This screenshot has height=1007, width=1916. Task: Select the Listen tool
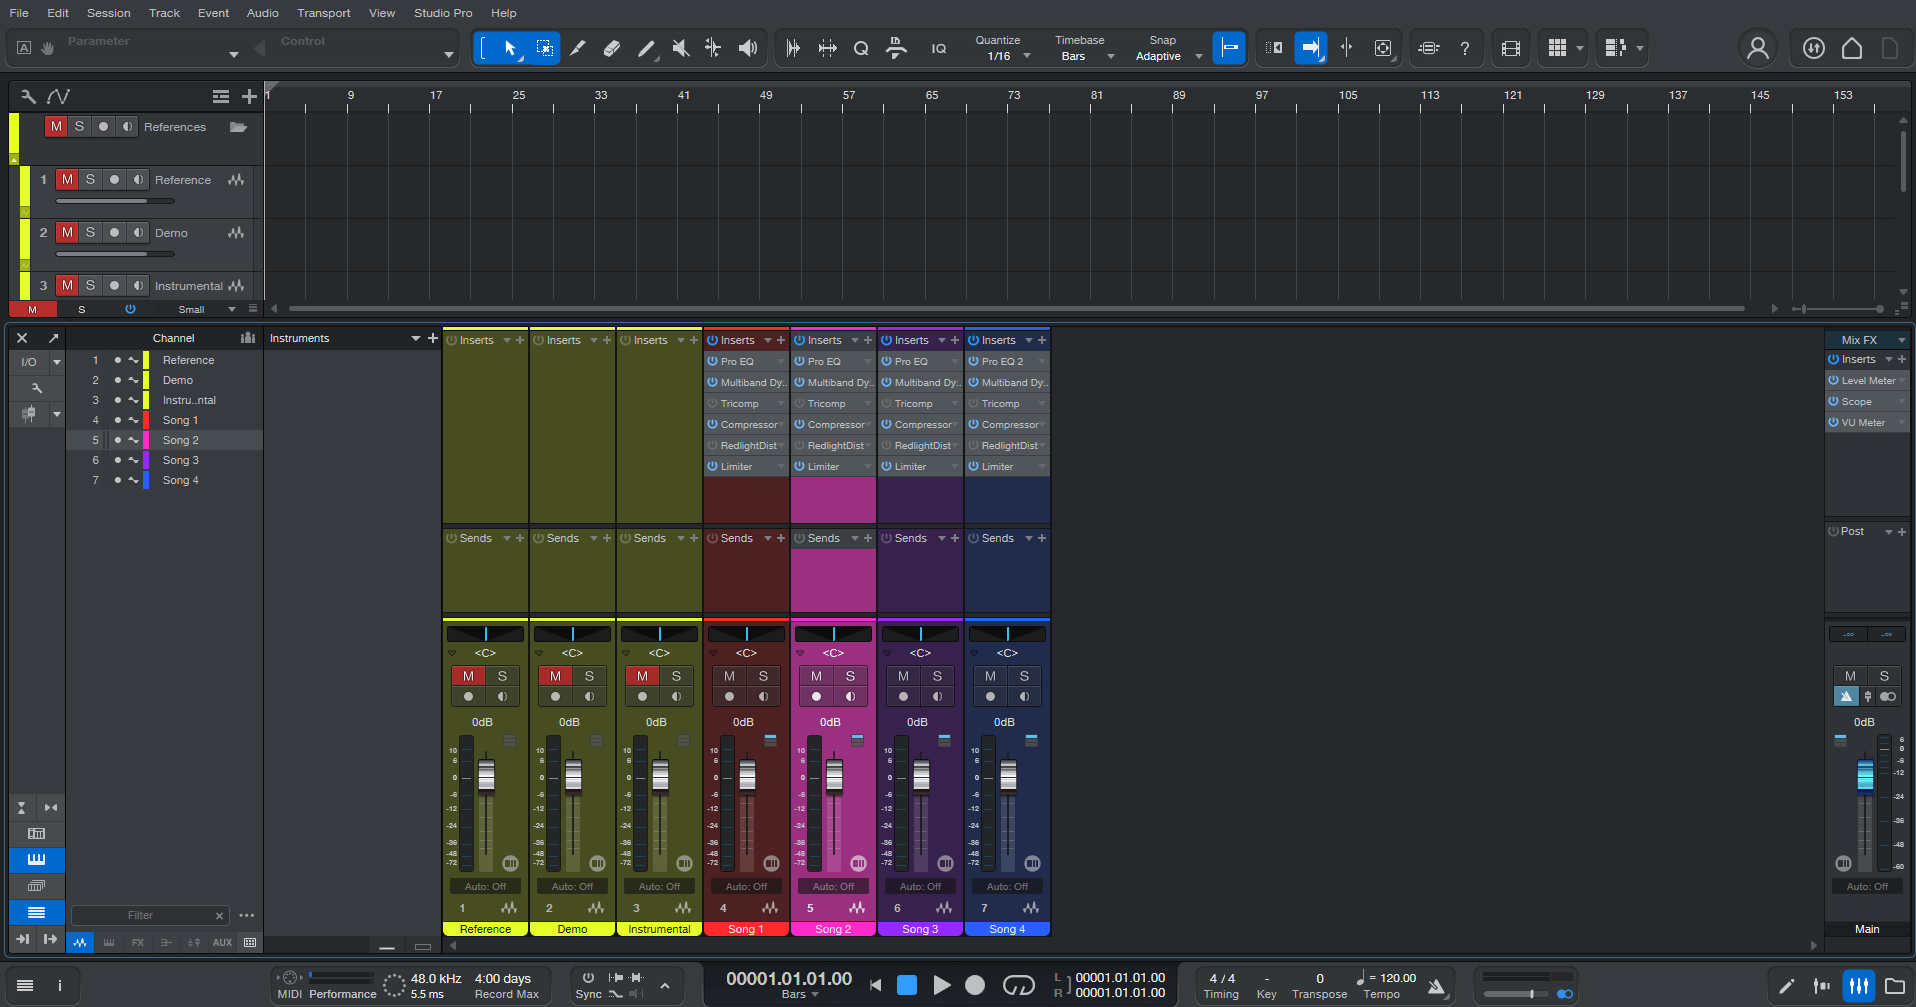pos(747,47)
